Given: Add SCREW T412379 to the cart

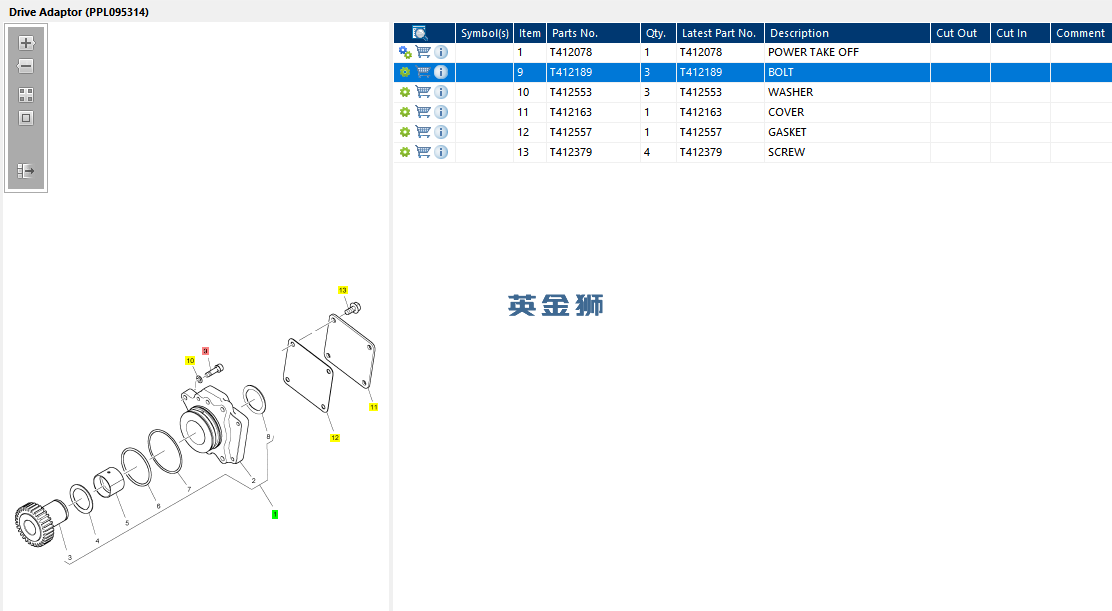Looking at the screenshot, I should [x=423, y=152].
